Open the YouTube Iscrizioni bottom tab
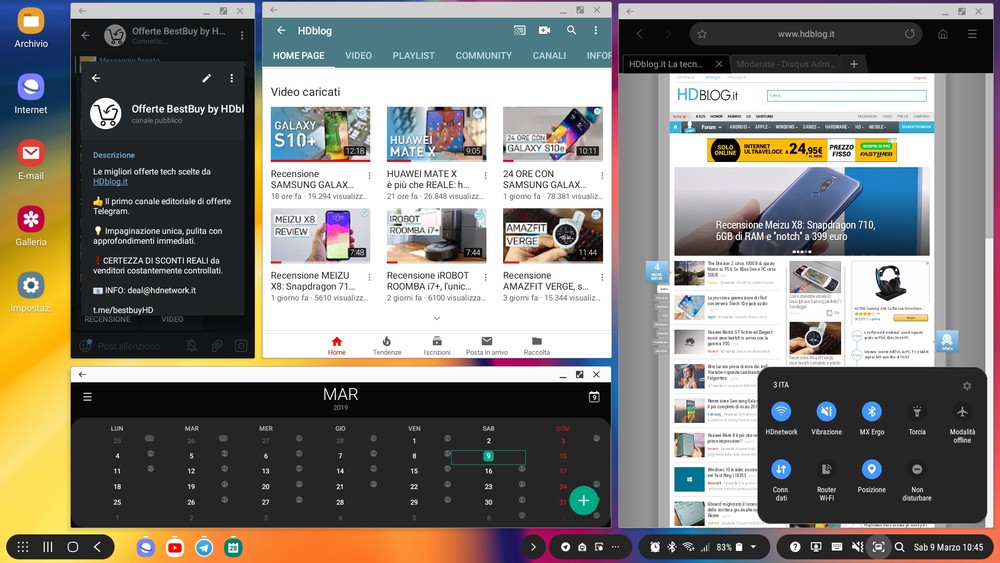The image size is (1000, 563). 437,346
